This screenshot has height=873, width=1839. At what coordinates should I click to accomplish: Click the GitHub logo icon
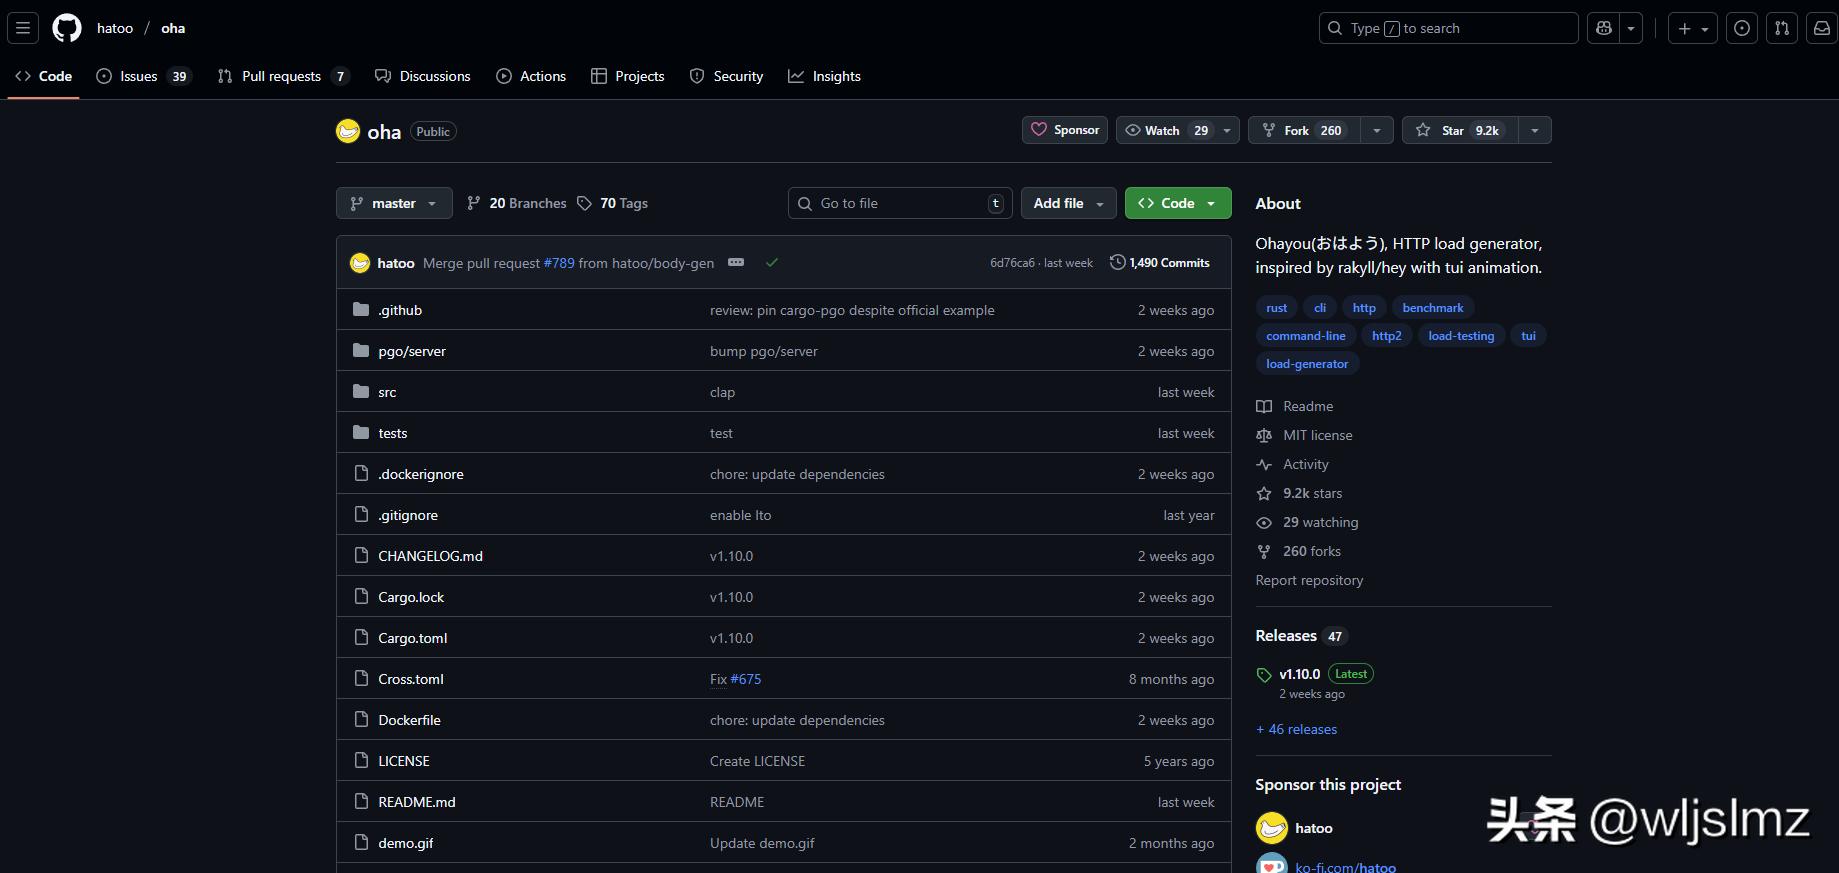[x=67, y=28]
